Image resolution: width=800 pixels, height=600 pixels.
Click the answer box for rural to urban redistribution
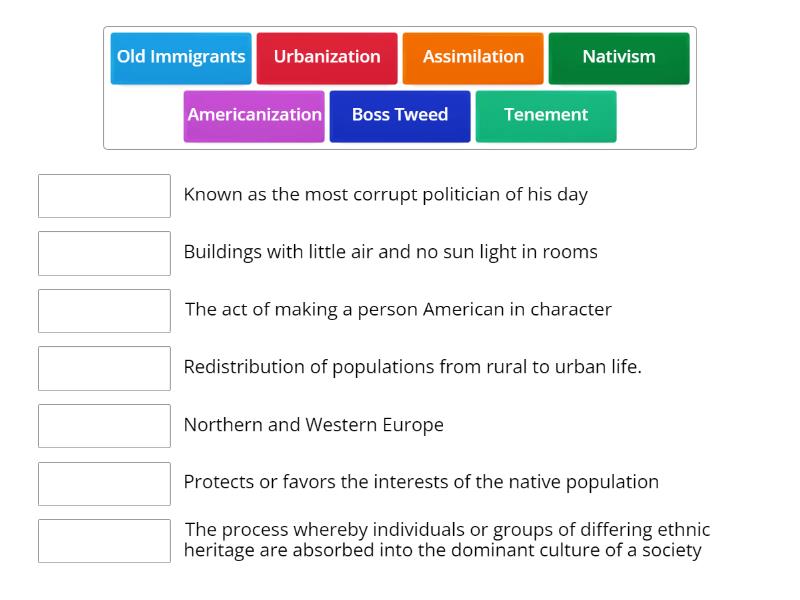(x=104, y=368)
